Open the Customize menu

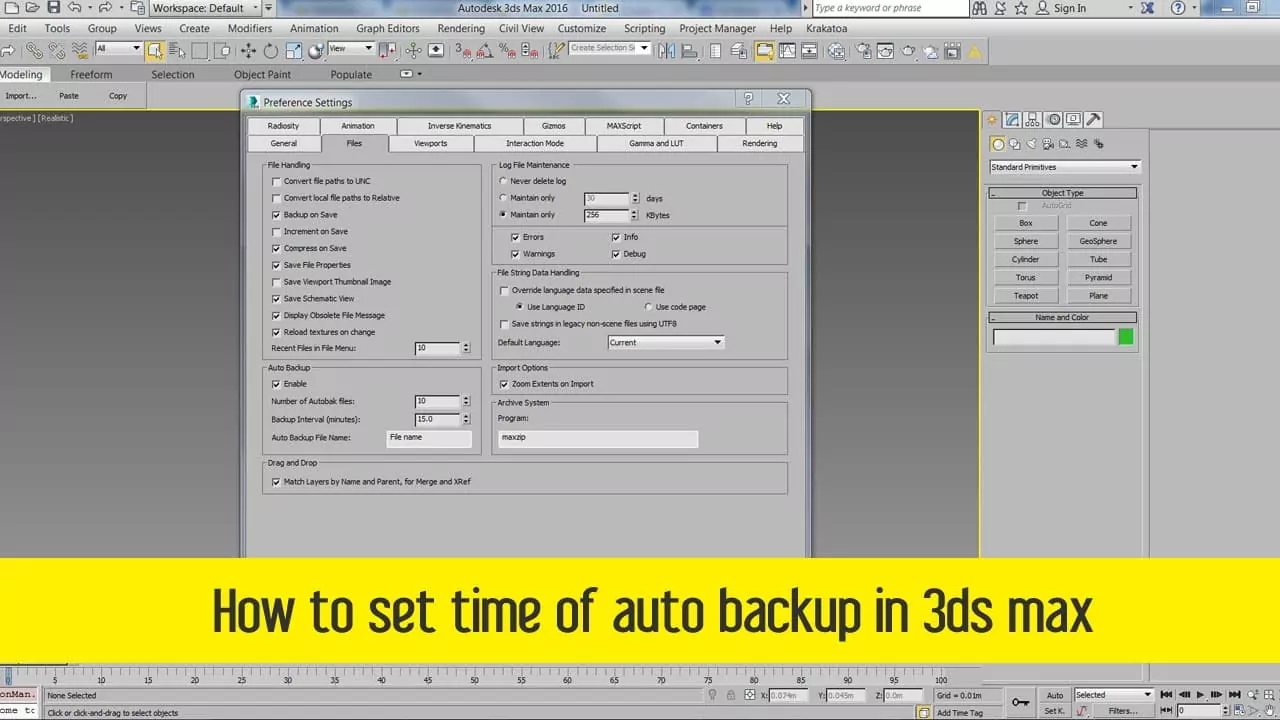tap(581, 28)
